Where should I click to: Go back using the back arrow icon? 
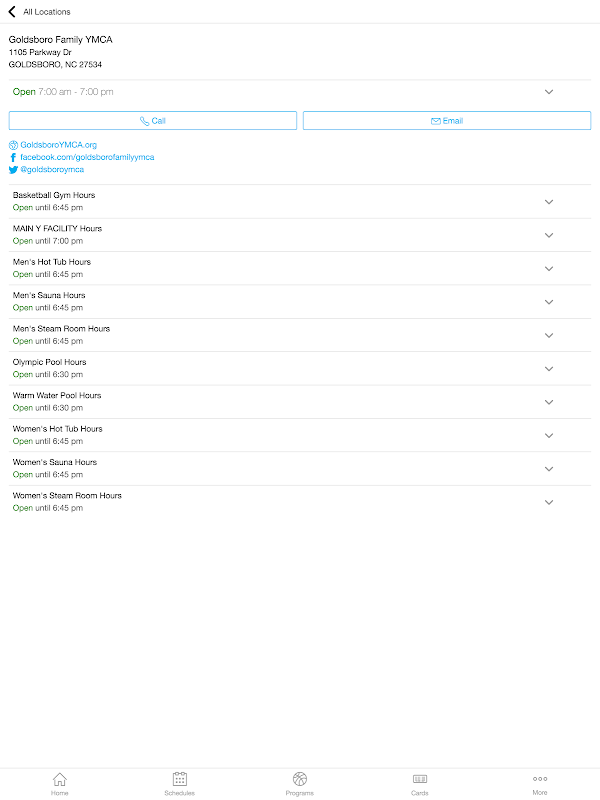point(12,11)
